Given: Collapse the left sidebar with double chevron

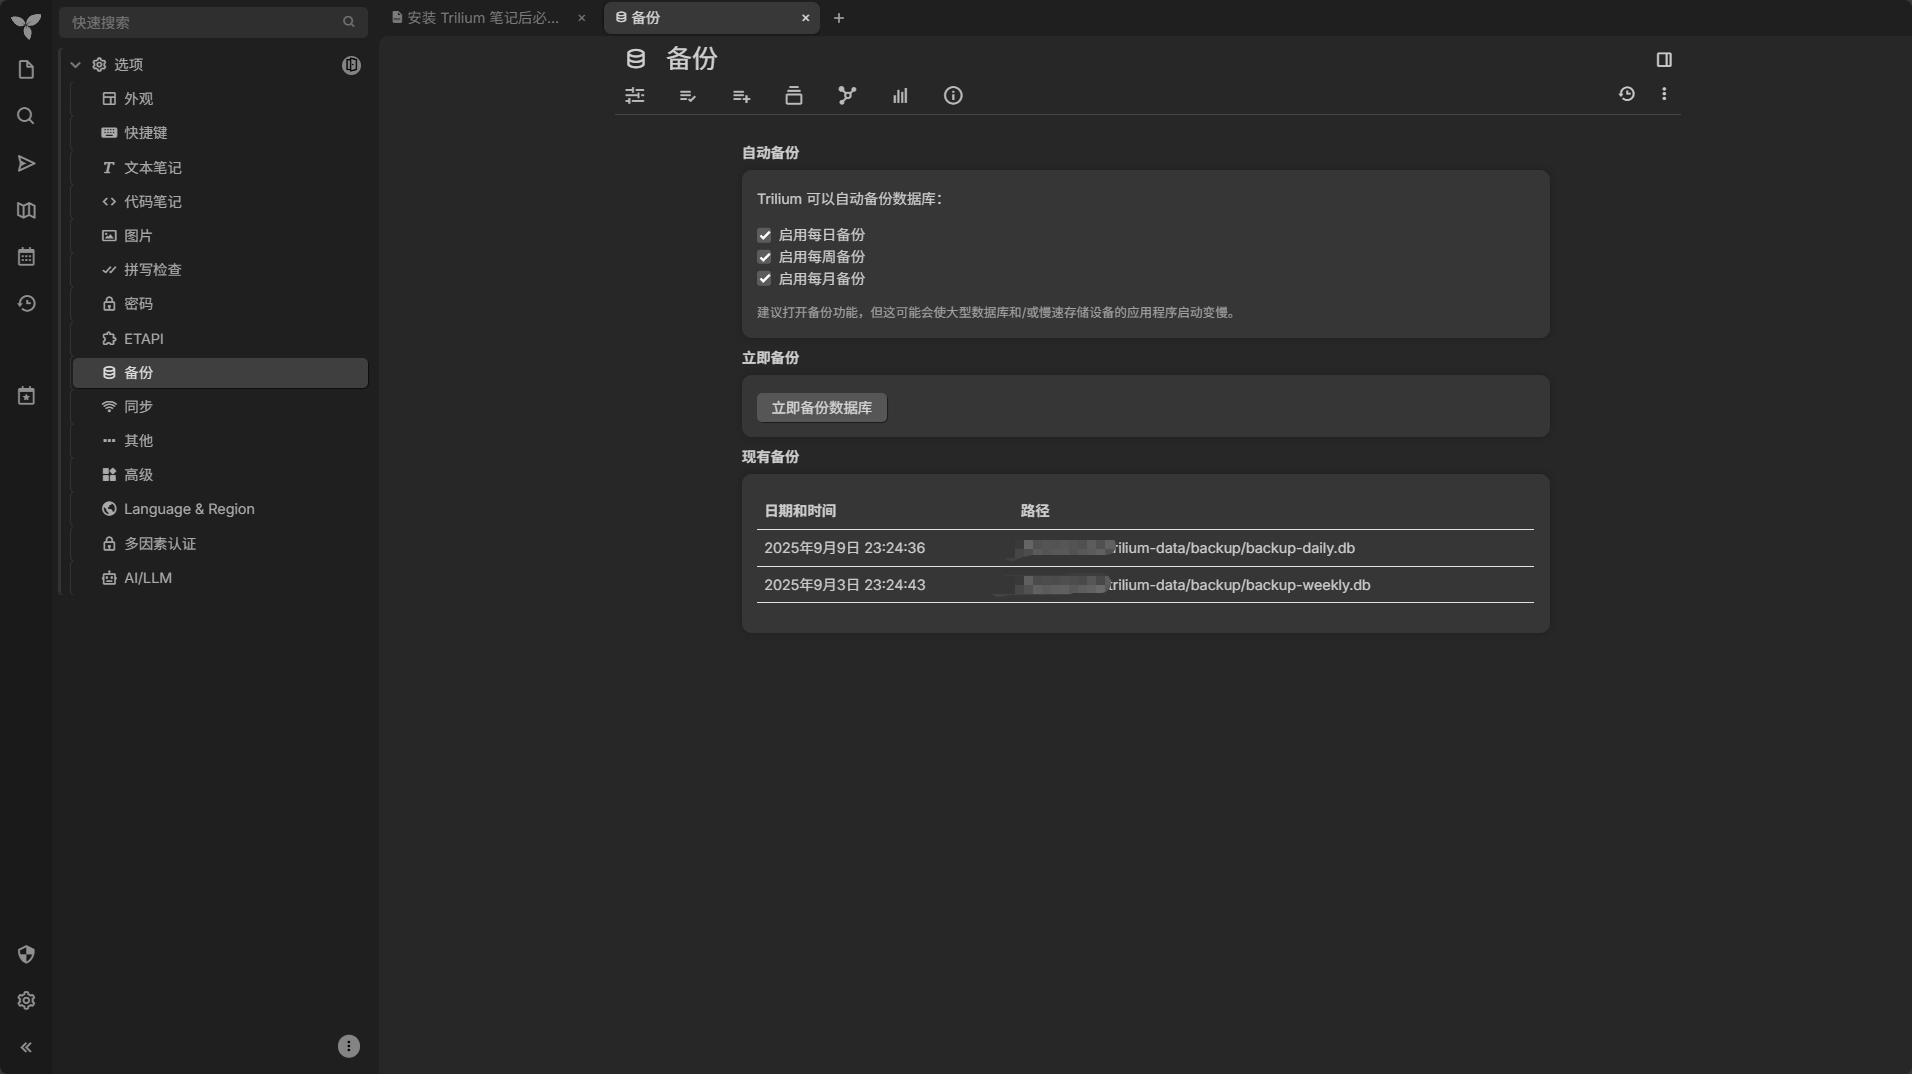Looking at the screenshot, I should pos(26,1047).
